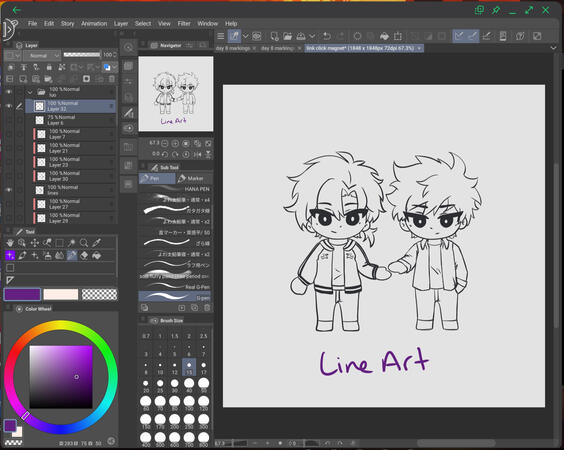Toggle visibility of the lines layer
564x450 pixels.
pyautogui.click(x=9, y=190)
